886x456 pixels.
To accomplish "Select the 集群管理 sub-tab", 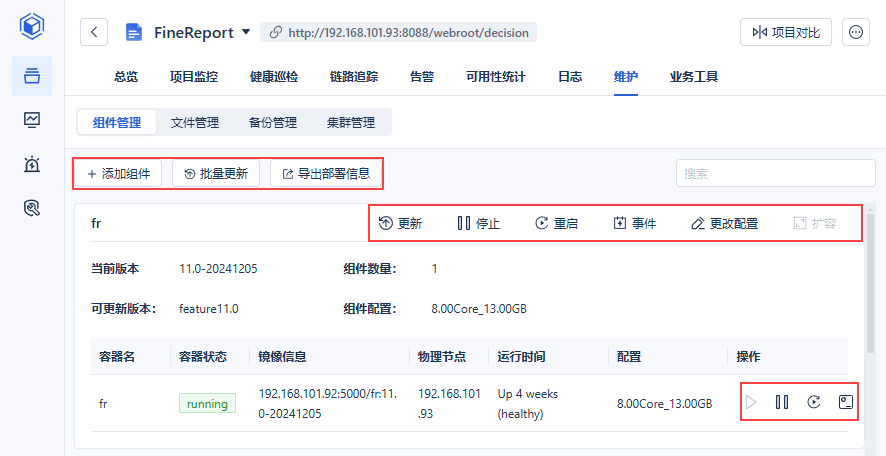I will point(350,122).
